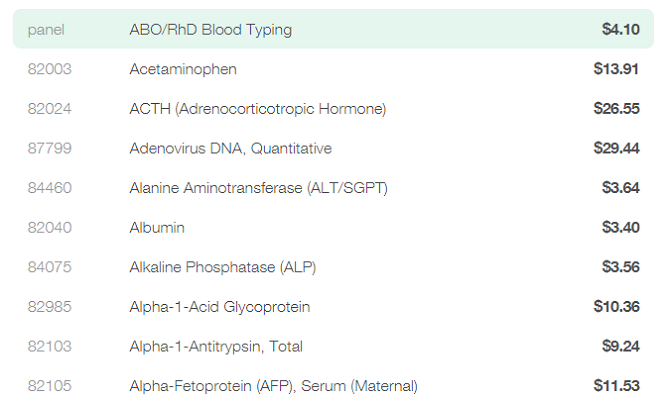Image resolution: width=668 pixels, height=402 pixels.
Task: Open the Alpha-1-Acid Glycoprotein row
Action: tap(333, 307)
